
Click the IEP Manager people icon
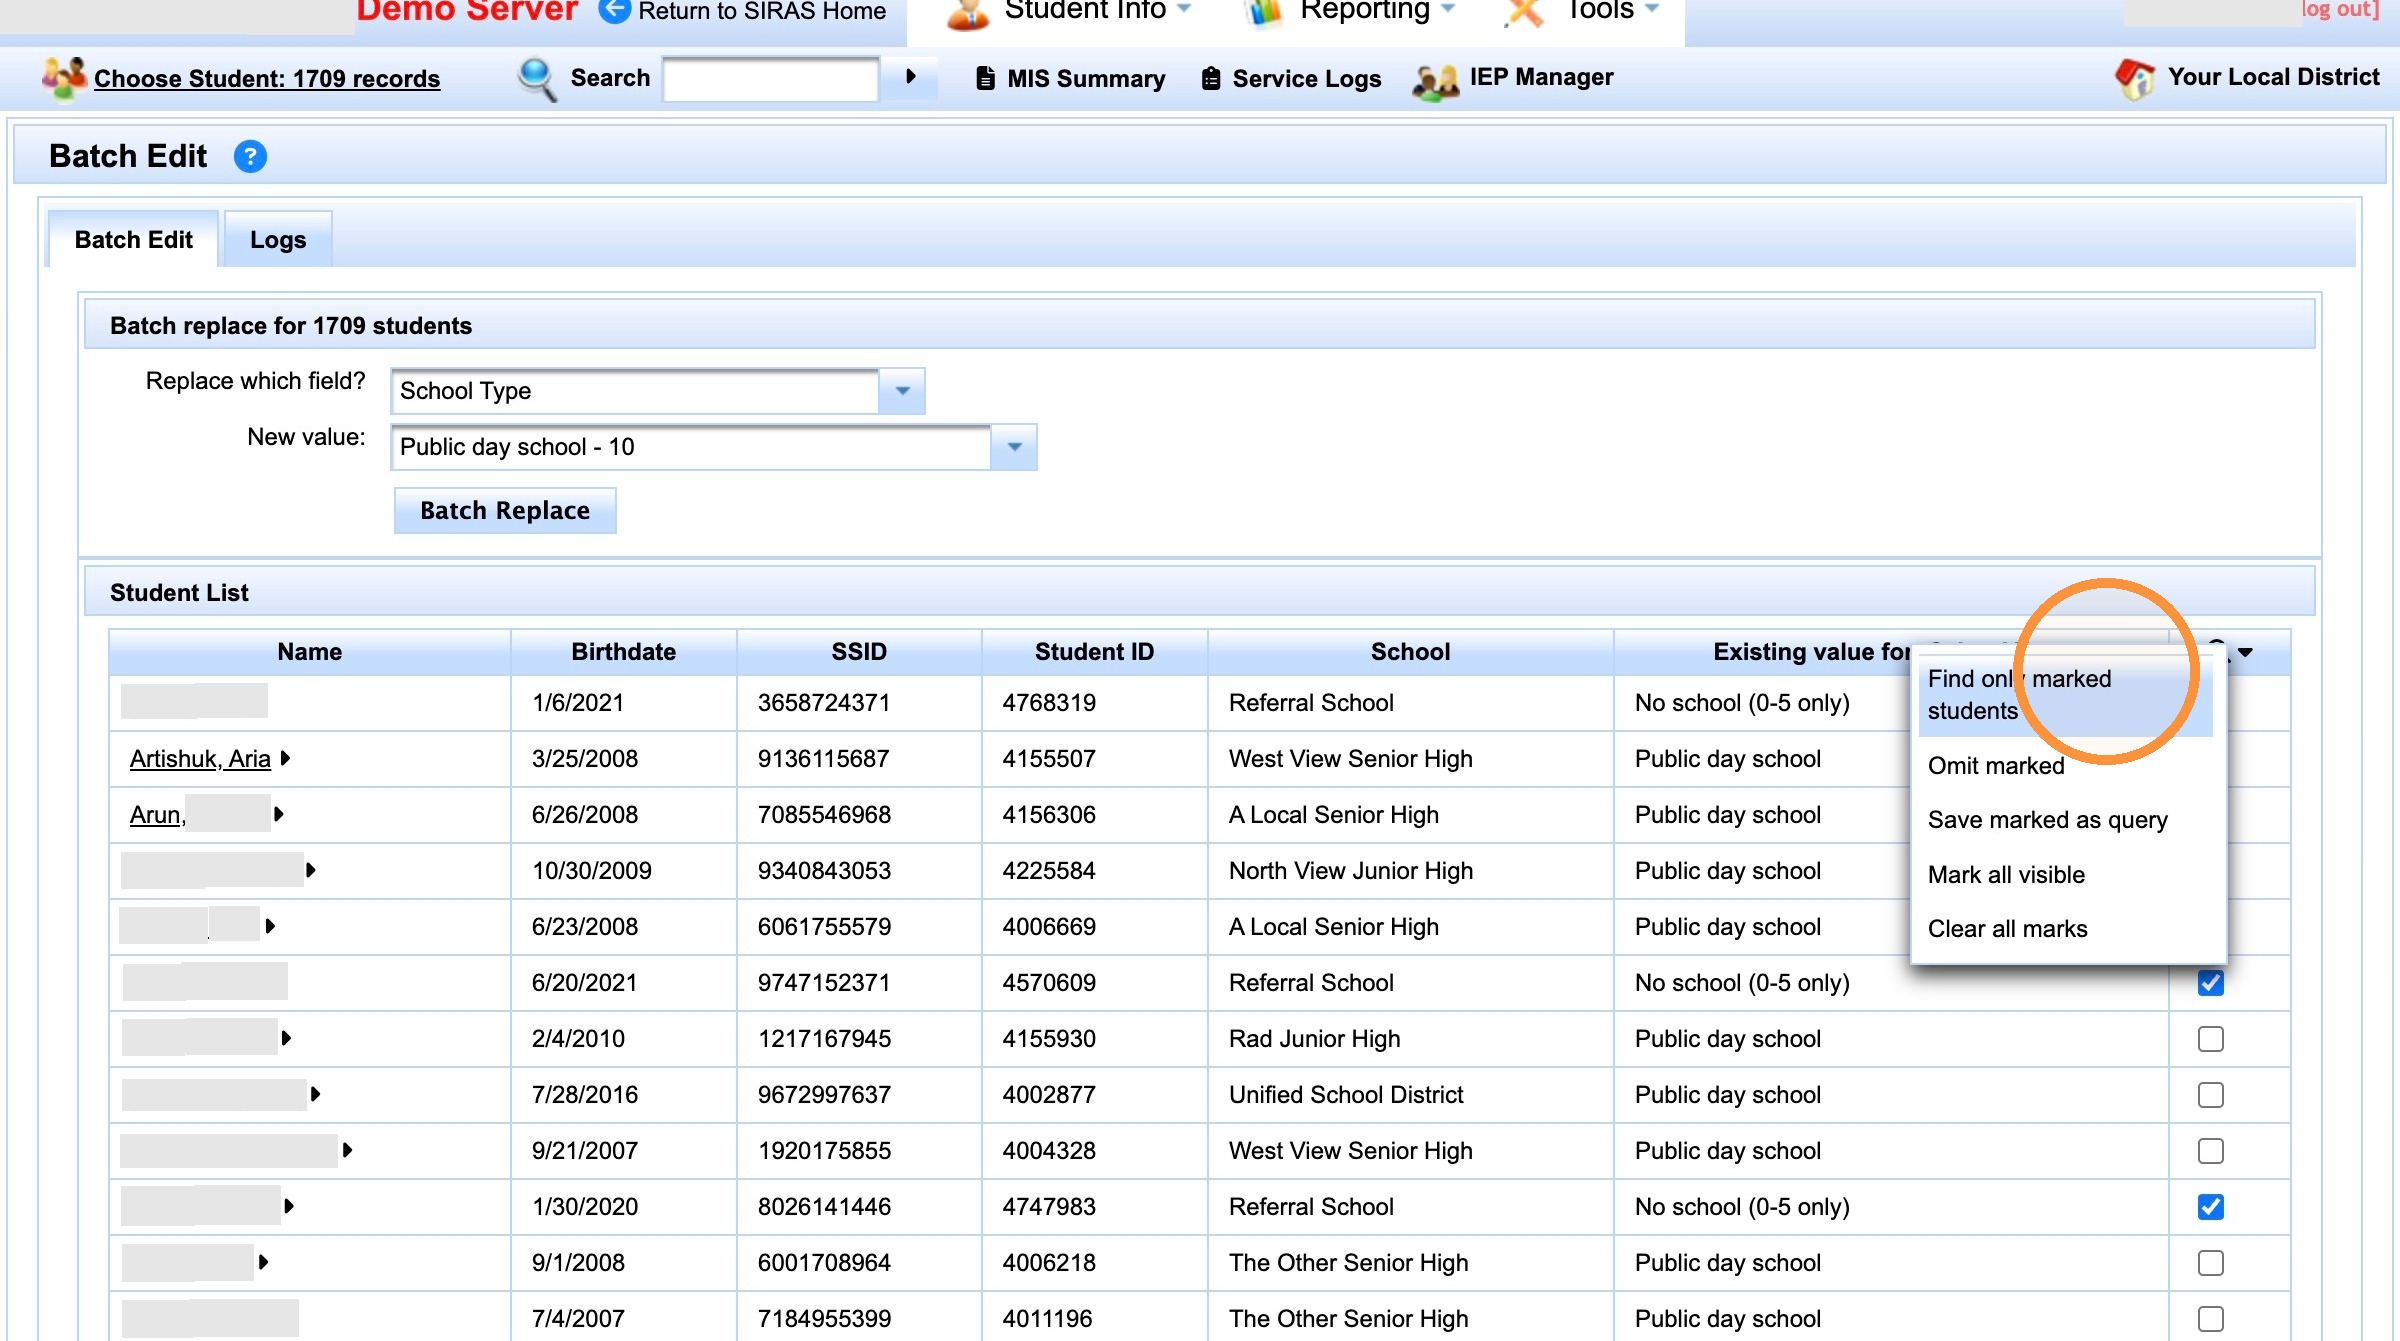click(1436, 80)
